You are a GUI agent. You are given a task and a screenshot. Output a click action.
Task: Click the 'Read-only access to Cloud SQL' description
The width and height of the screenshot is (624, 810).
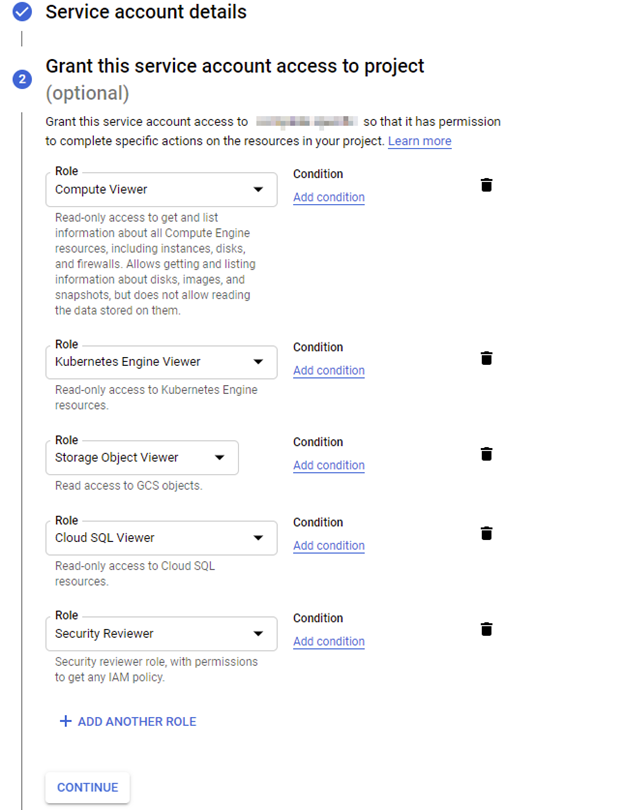135,573
